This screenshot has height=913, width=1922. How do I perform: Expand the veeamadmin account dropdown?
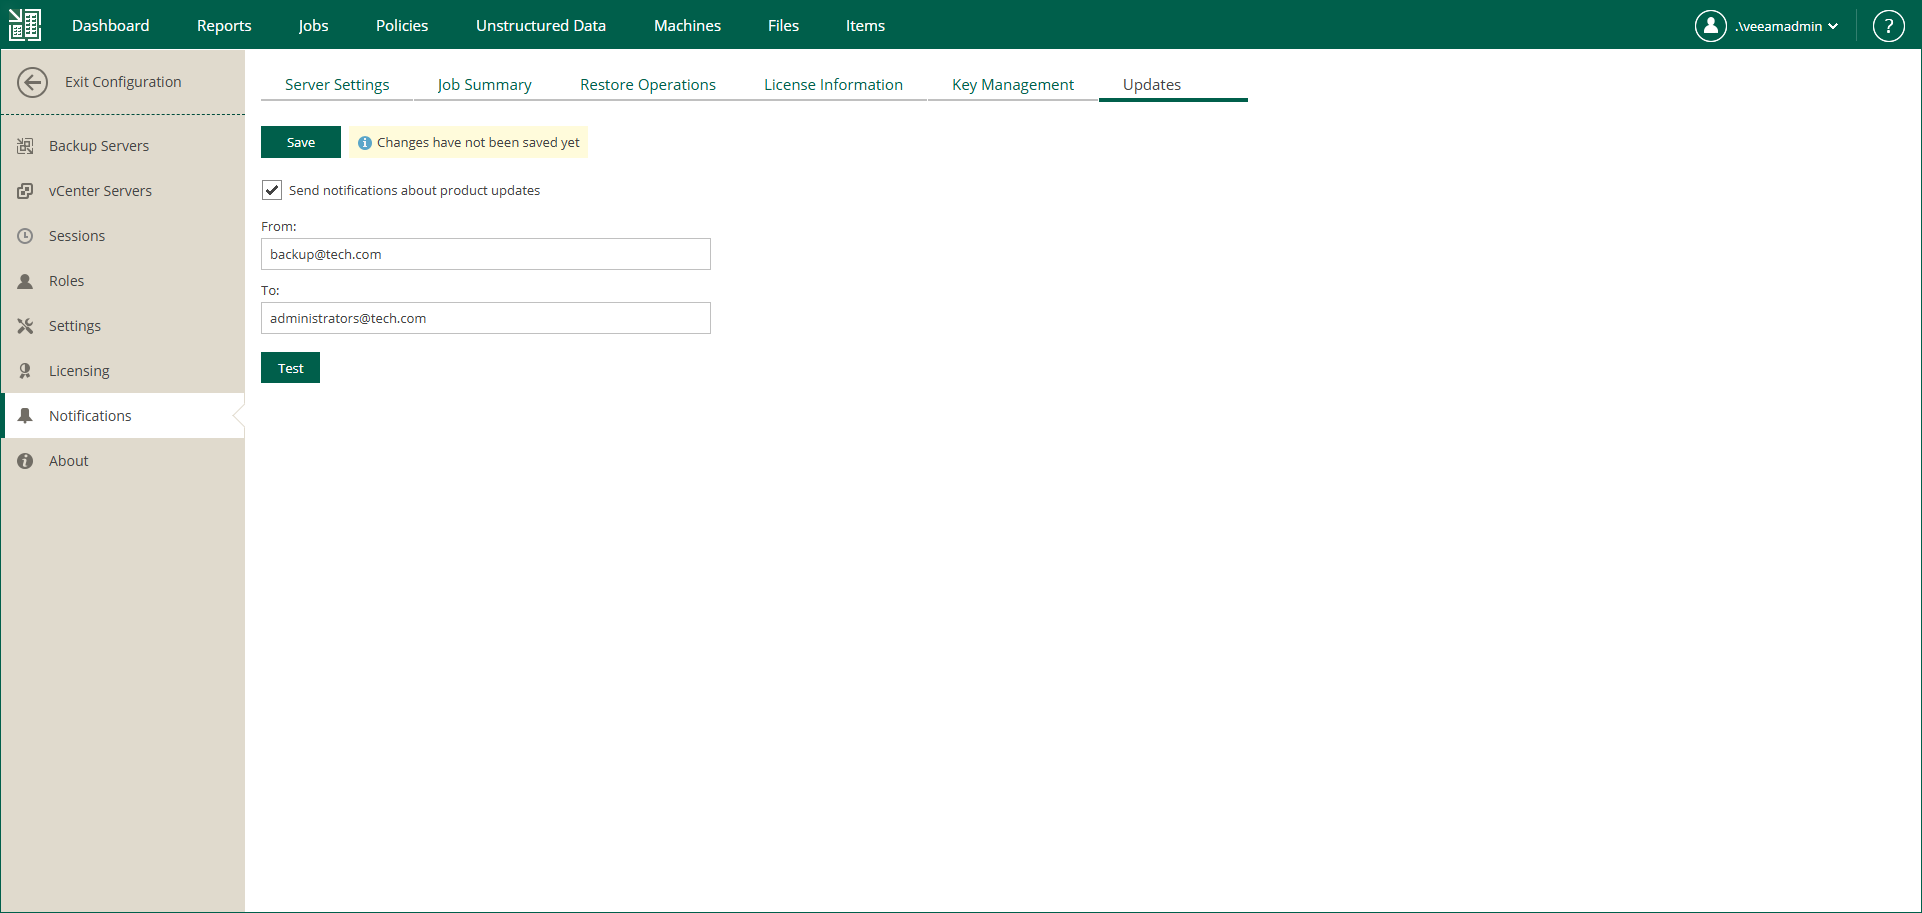coord(1786,26)
